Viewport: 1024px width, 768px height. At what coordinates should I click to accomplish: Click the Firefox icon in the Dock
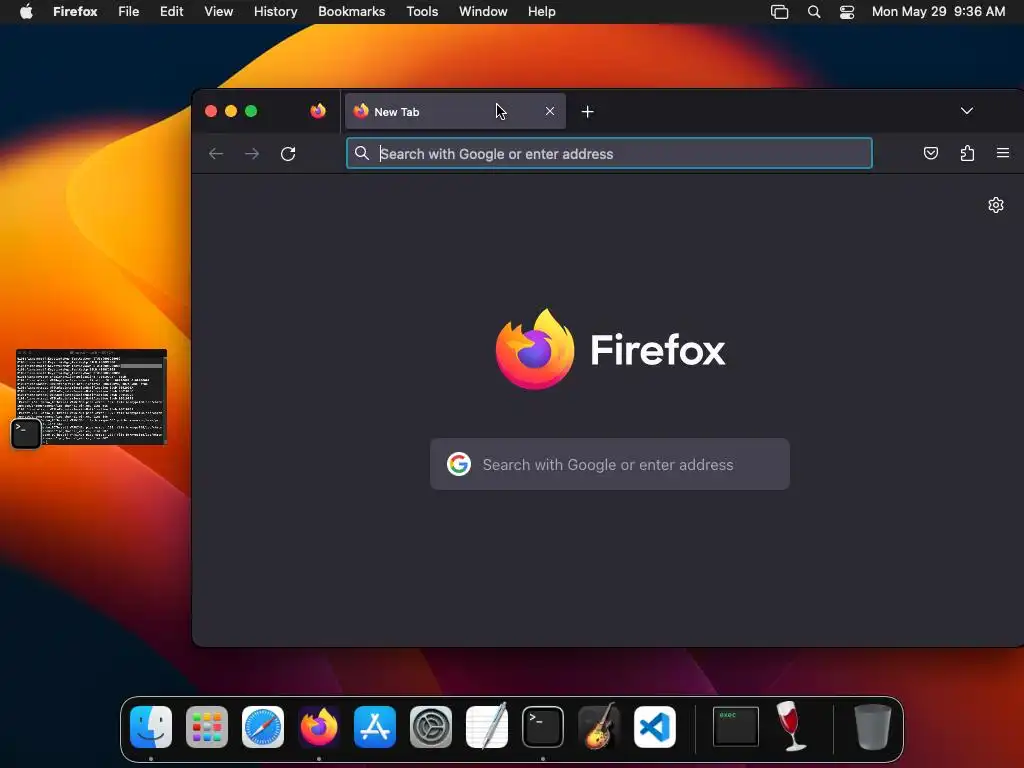coord(319,727)
